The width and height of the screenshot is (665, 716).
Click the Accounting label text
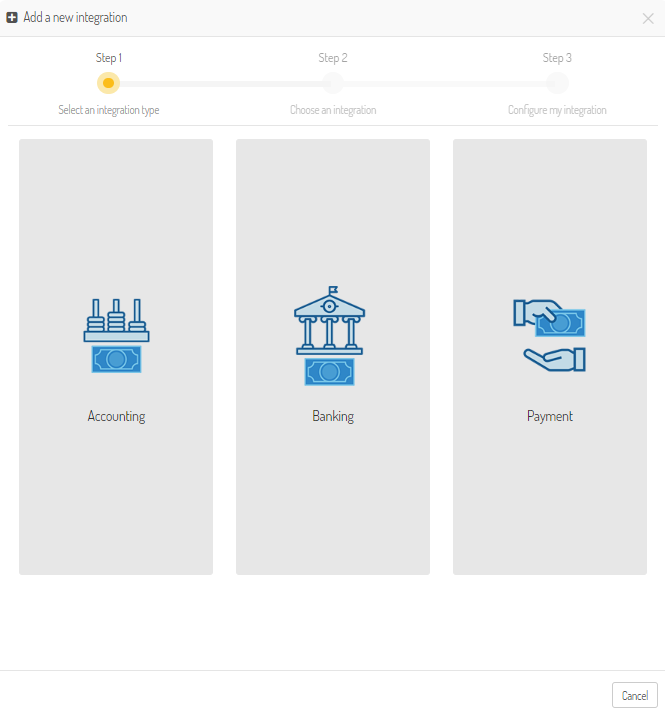[x=116, y=416]
